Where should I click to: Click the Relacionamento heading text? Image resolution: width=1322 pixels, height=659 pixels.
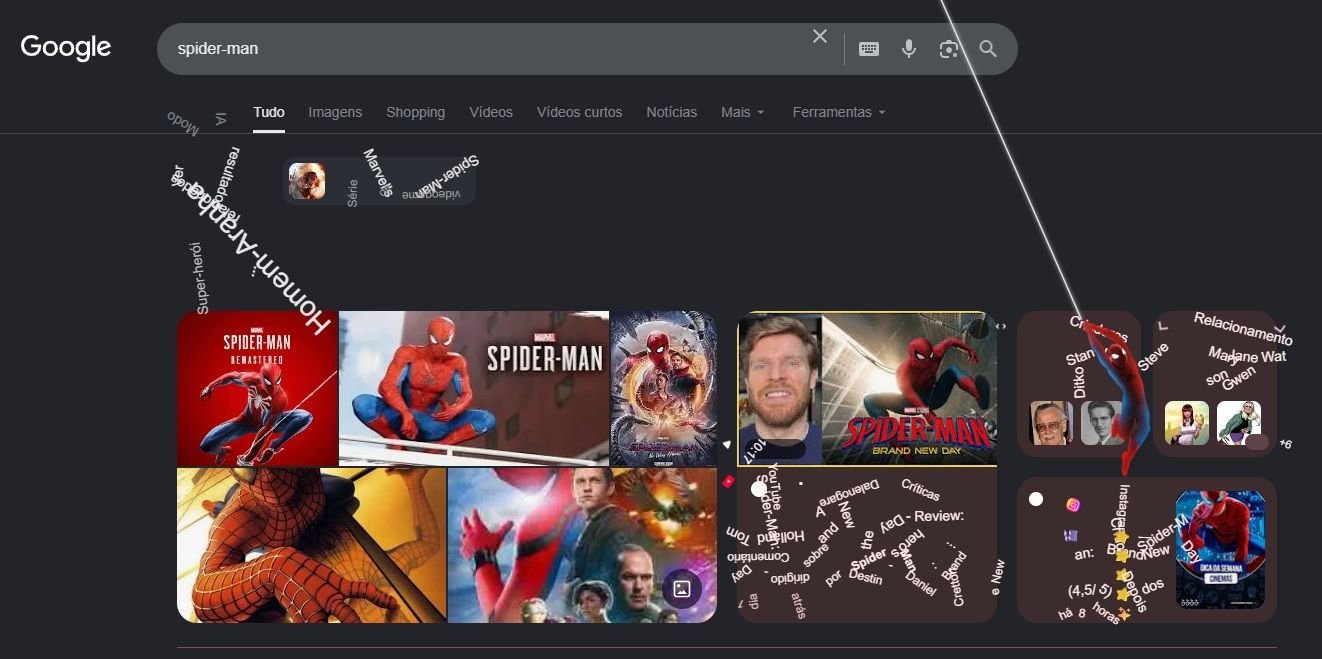1243,328
